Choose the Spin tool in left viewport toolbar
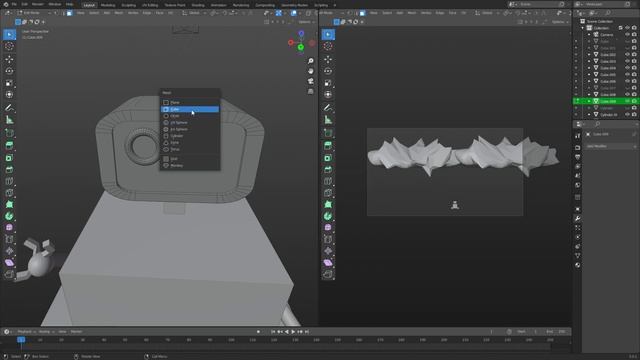The height and width of the screenshot is (360, 640). tap(9, 216)
